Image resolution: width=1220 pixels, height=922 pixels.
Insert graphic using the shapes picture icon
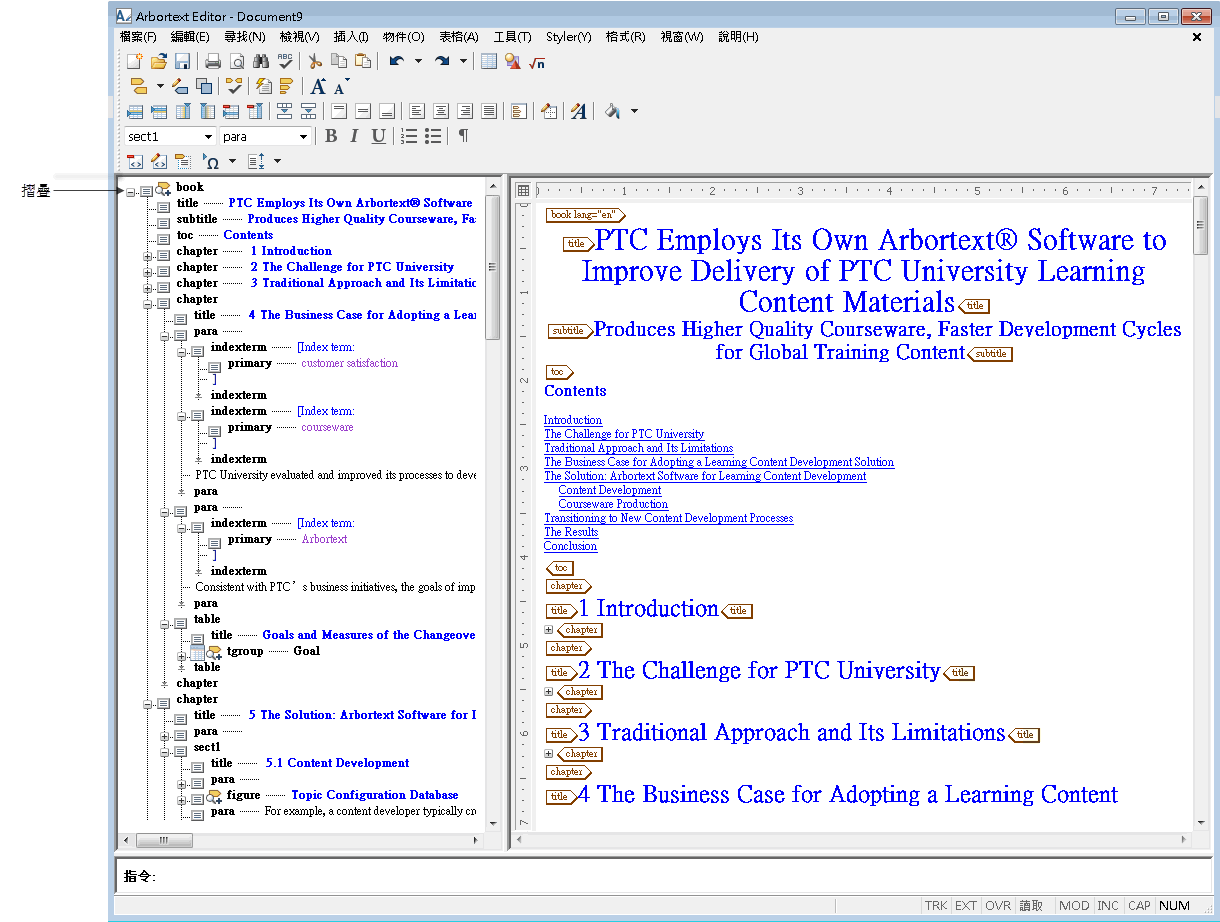click(x=513, y=61)
